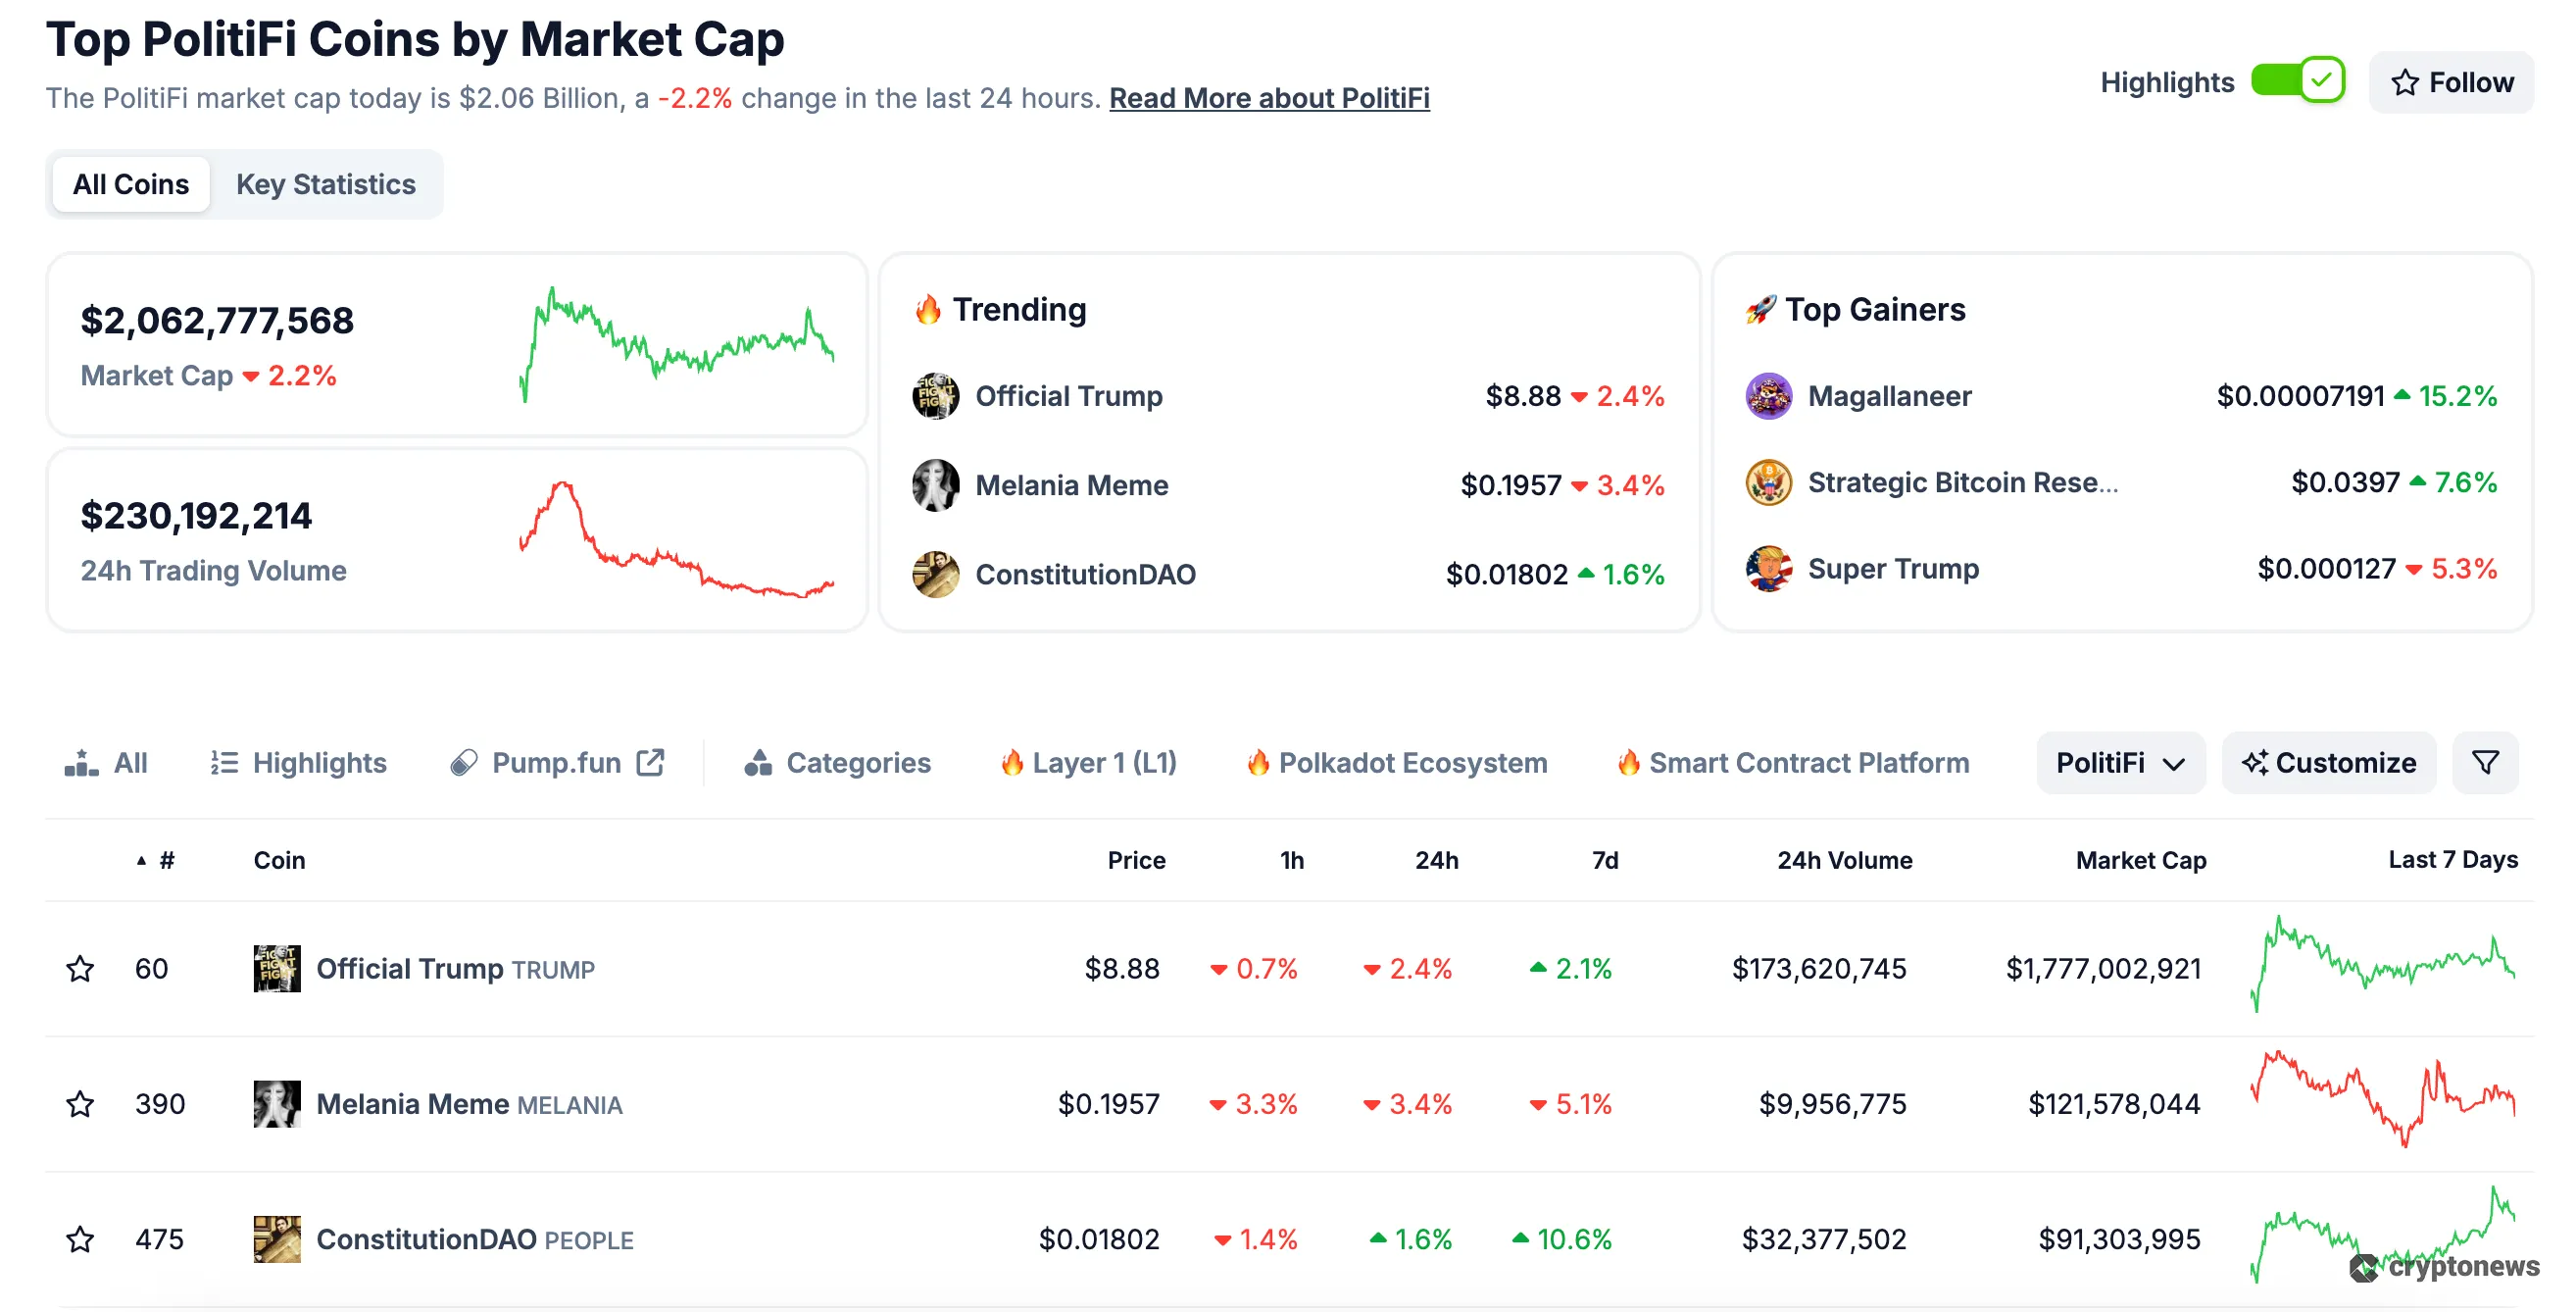Open the Read More about PolitiFi link
Screen dimensions: 2576x1312
coord(1269,98)
